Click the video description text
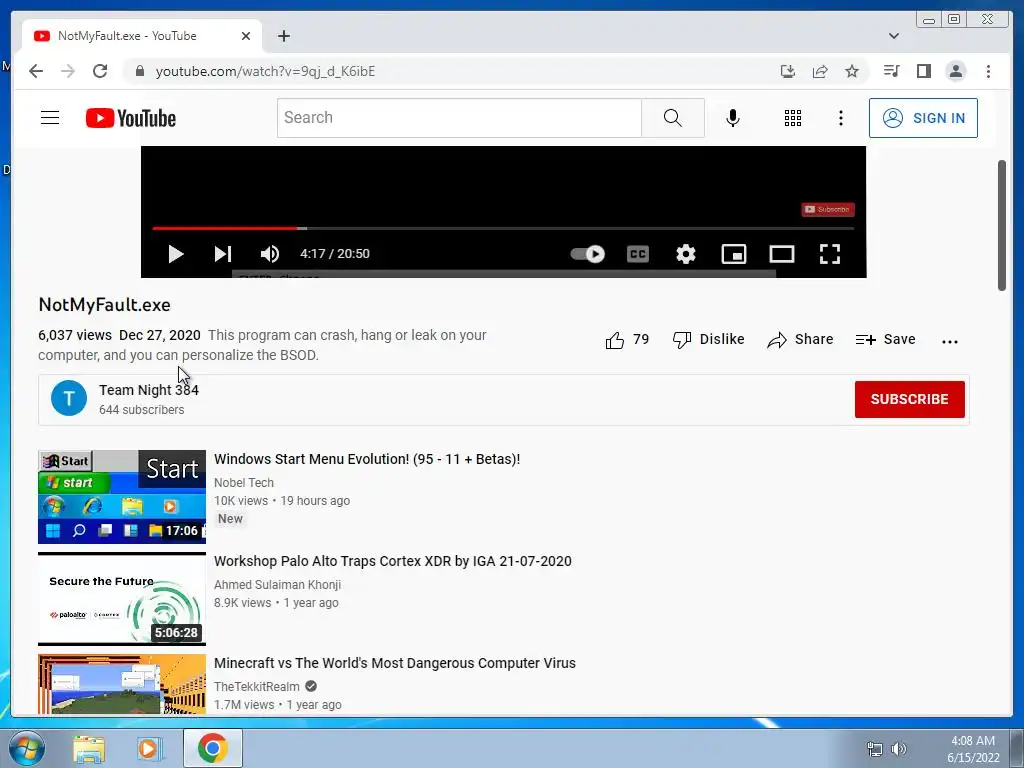This screenshot has height=768, width=1024. click(263, 345)
